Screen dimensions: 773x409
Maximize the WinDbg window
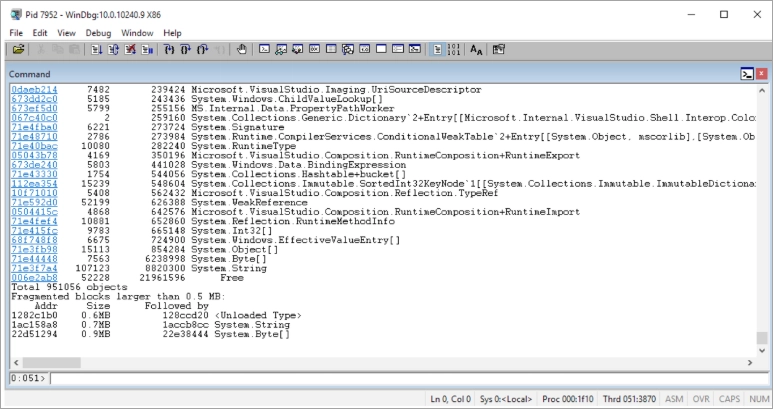point(724,14)
